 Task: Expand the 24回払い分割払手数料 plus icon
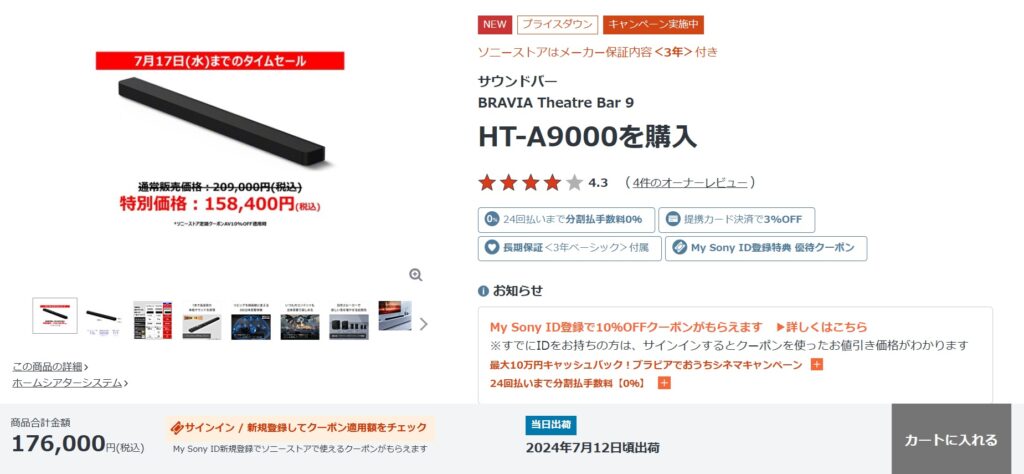(x=664, y=383)
